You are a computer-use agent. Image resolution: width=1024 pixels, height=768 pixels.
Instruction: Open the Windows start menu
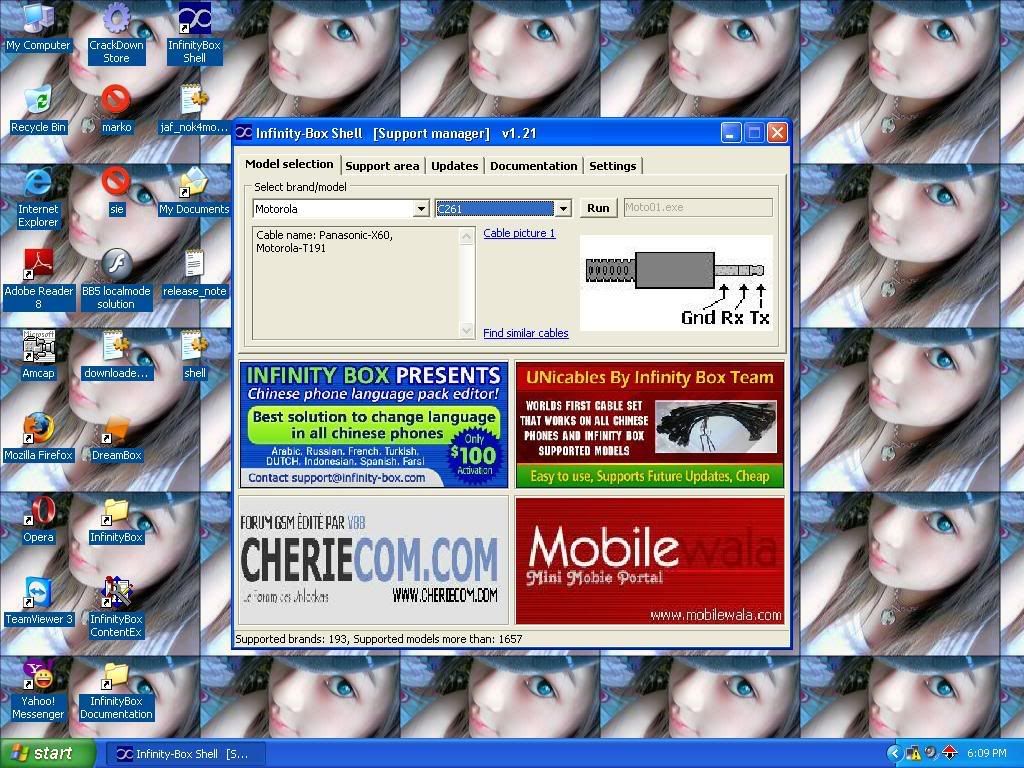coord(47,754)
